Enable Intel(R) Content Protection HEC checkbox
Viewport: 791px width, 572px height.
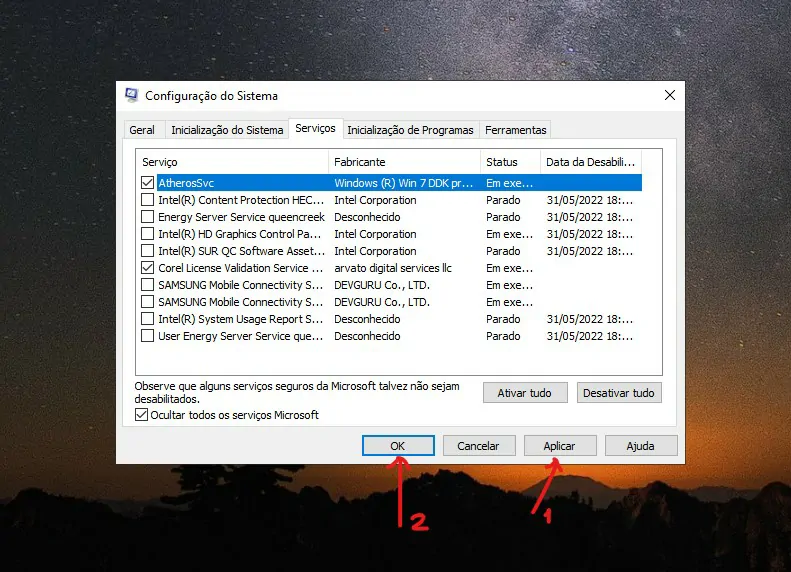tap(147, 200)
